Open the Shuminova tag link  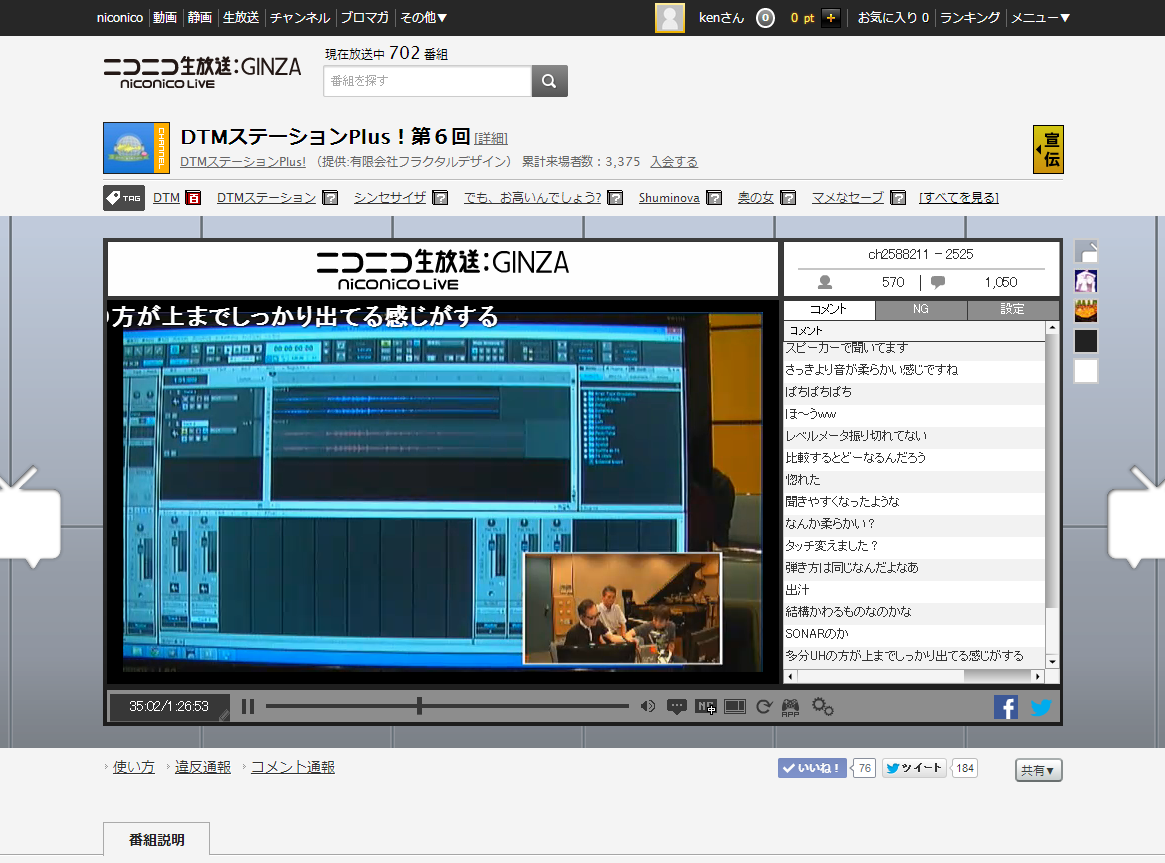[x=669, y=198]
